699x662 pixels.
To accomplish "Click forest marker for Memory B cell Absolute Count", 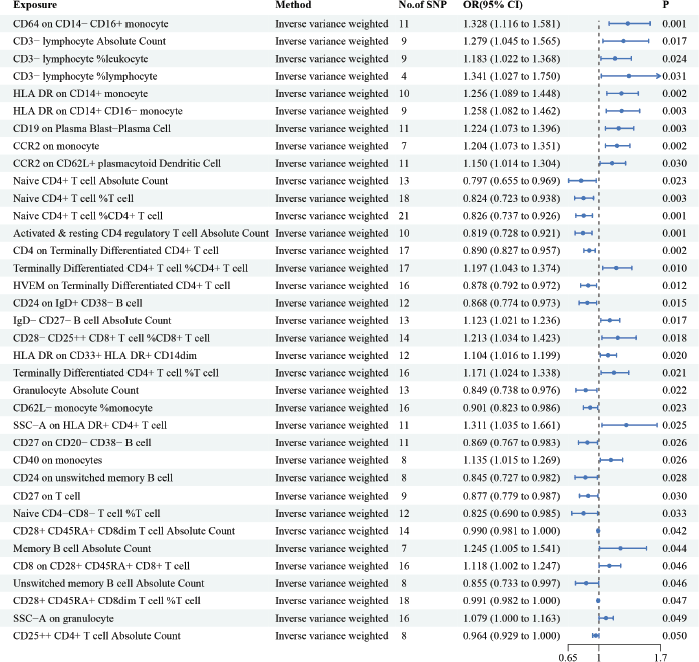I will [x=620, y=548].
